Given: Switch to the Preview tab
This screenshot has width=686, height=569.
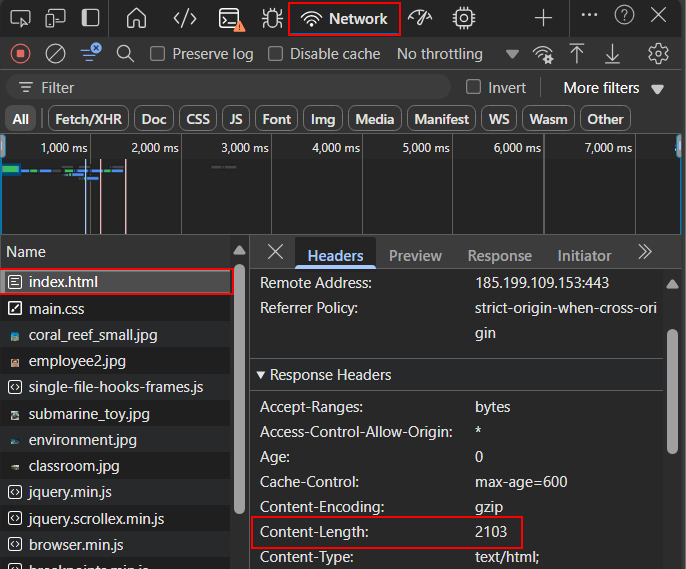Looking at the screenshot, I should tap(415, 255).
